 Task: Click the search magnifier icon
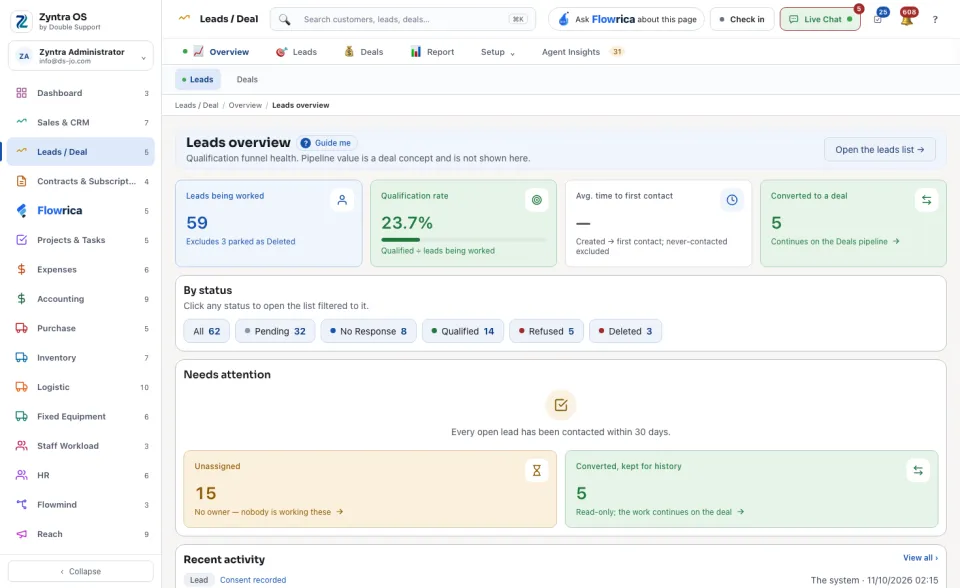284,19
